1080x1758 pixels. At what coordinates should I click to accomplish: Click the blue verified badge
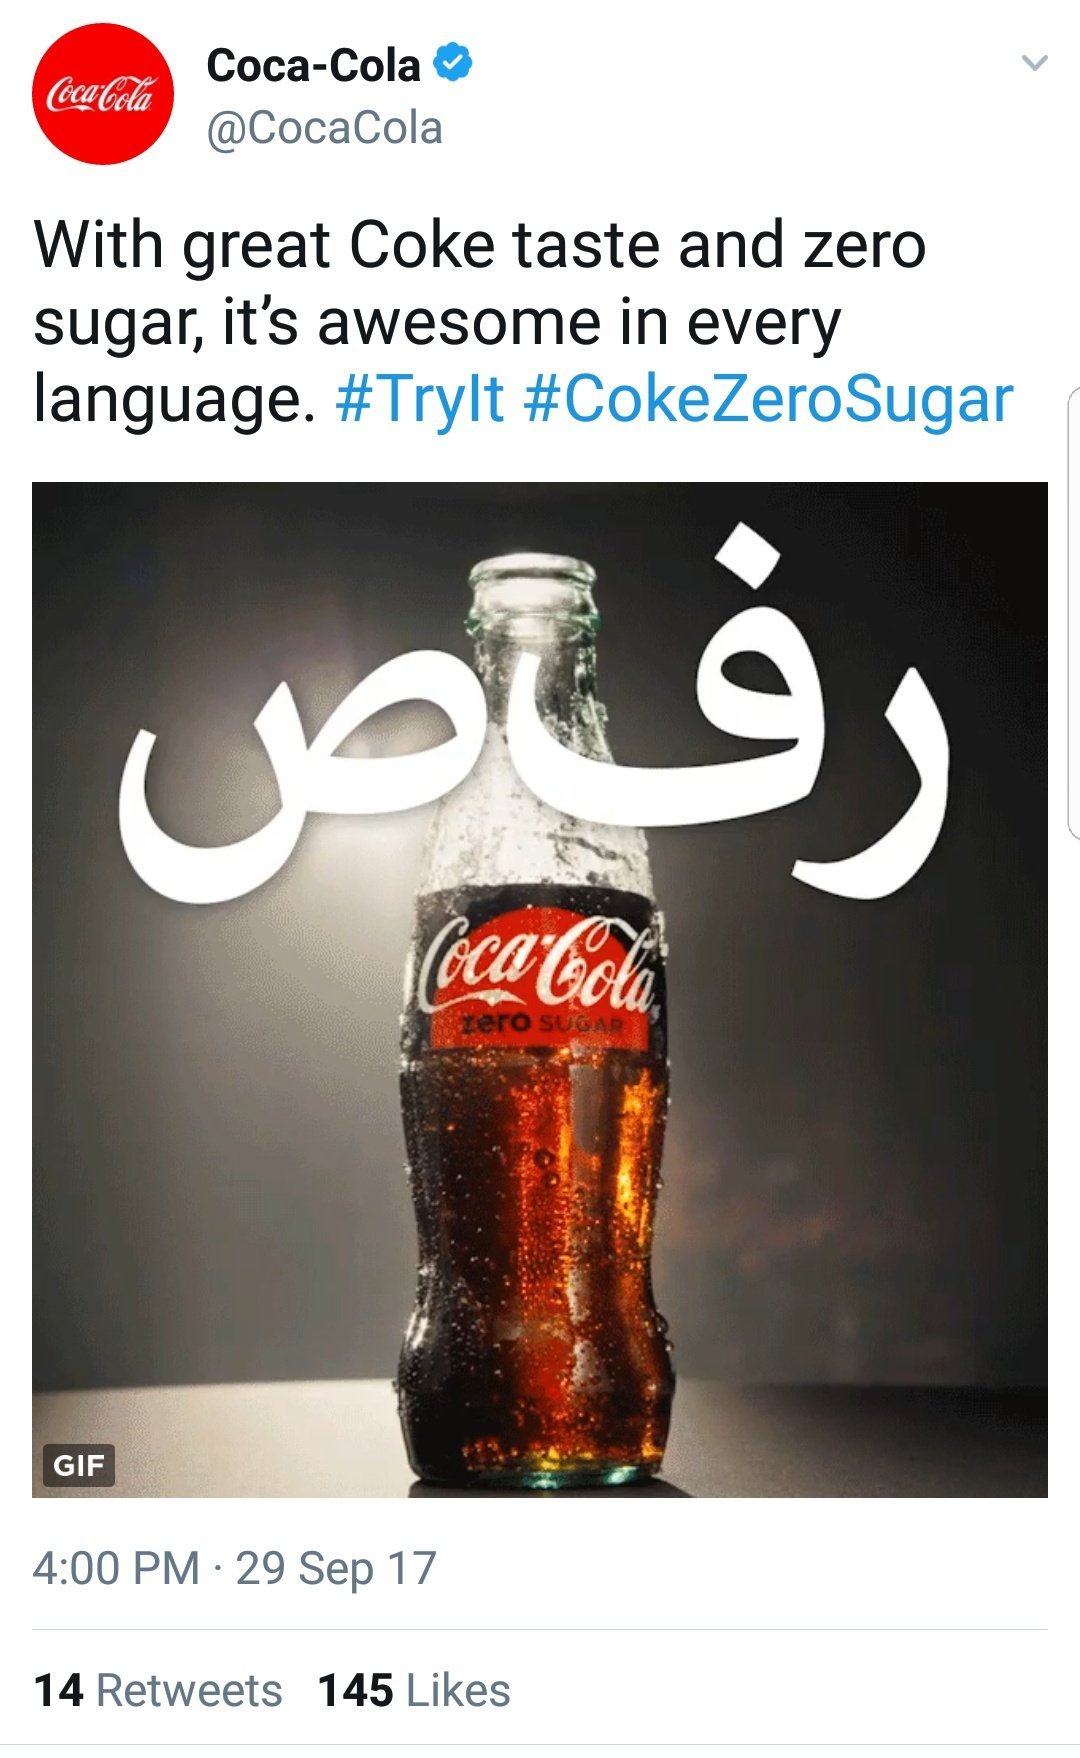453,64
